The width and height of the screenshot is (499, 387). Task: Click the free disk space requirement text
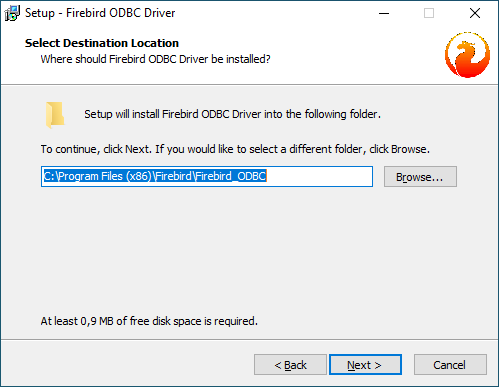149,321
